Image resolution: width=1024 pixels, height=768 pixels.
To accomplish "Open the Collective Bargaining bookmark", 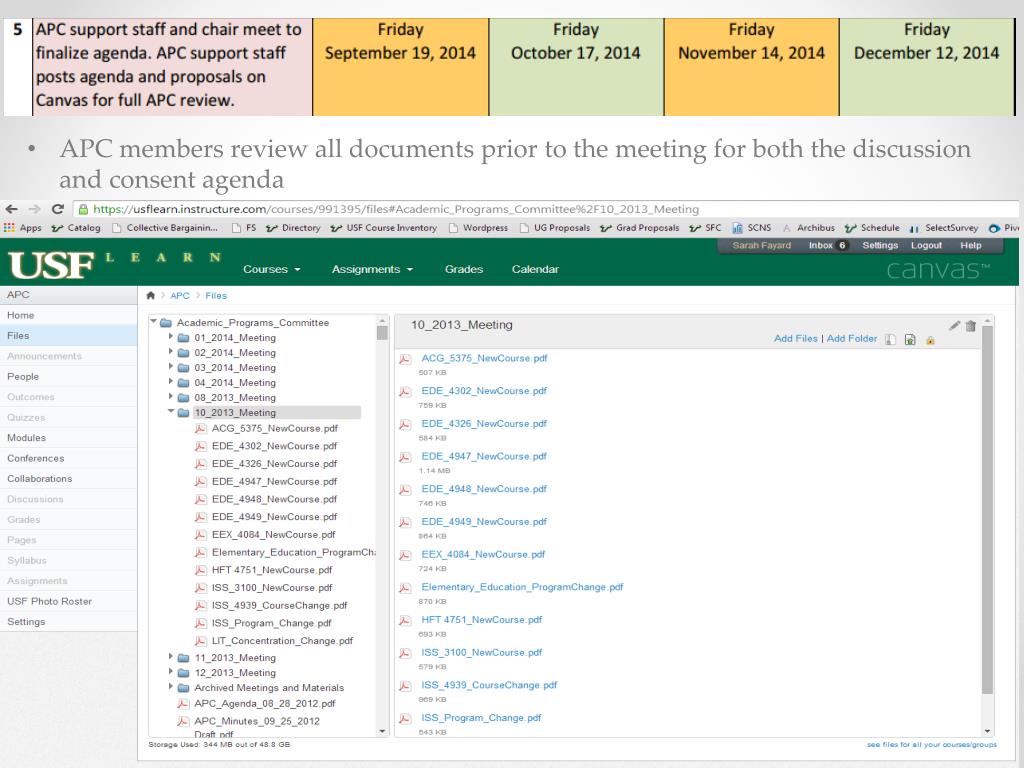I will 165,228.
